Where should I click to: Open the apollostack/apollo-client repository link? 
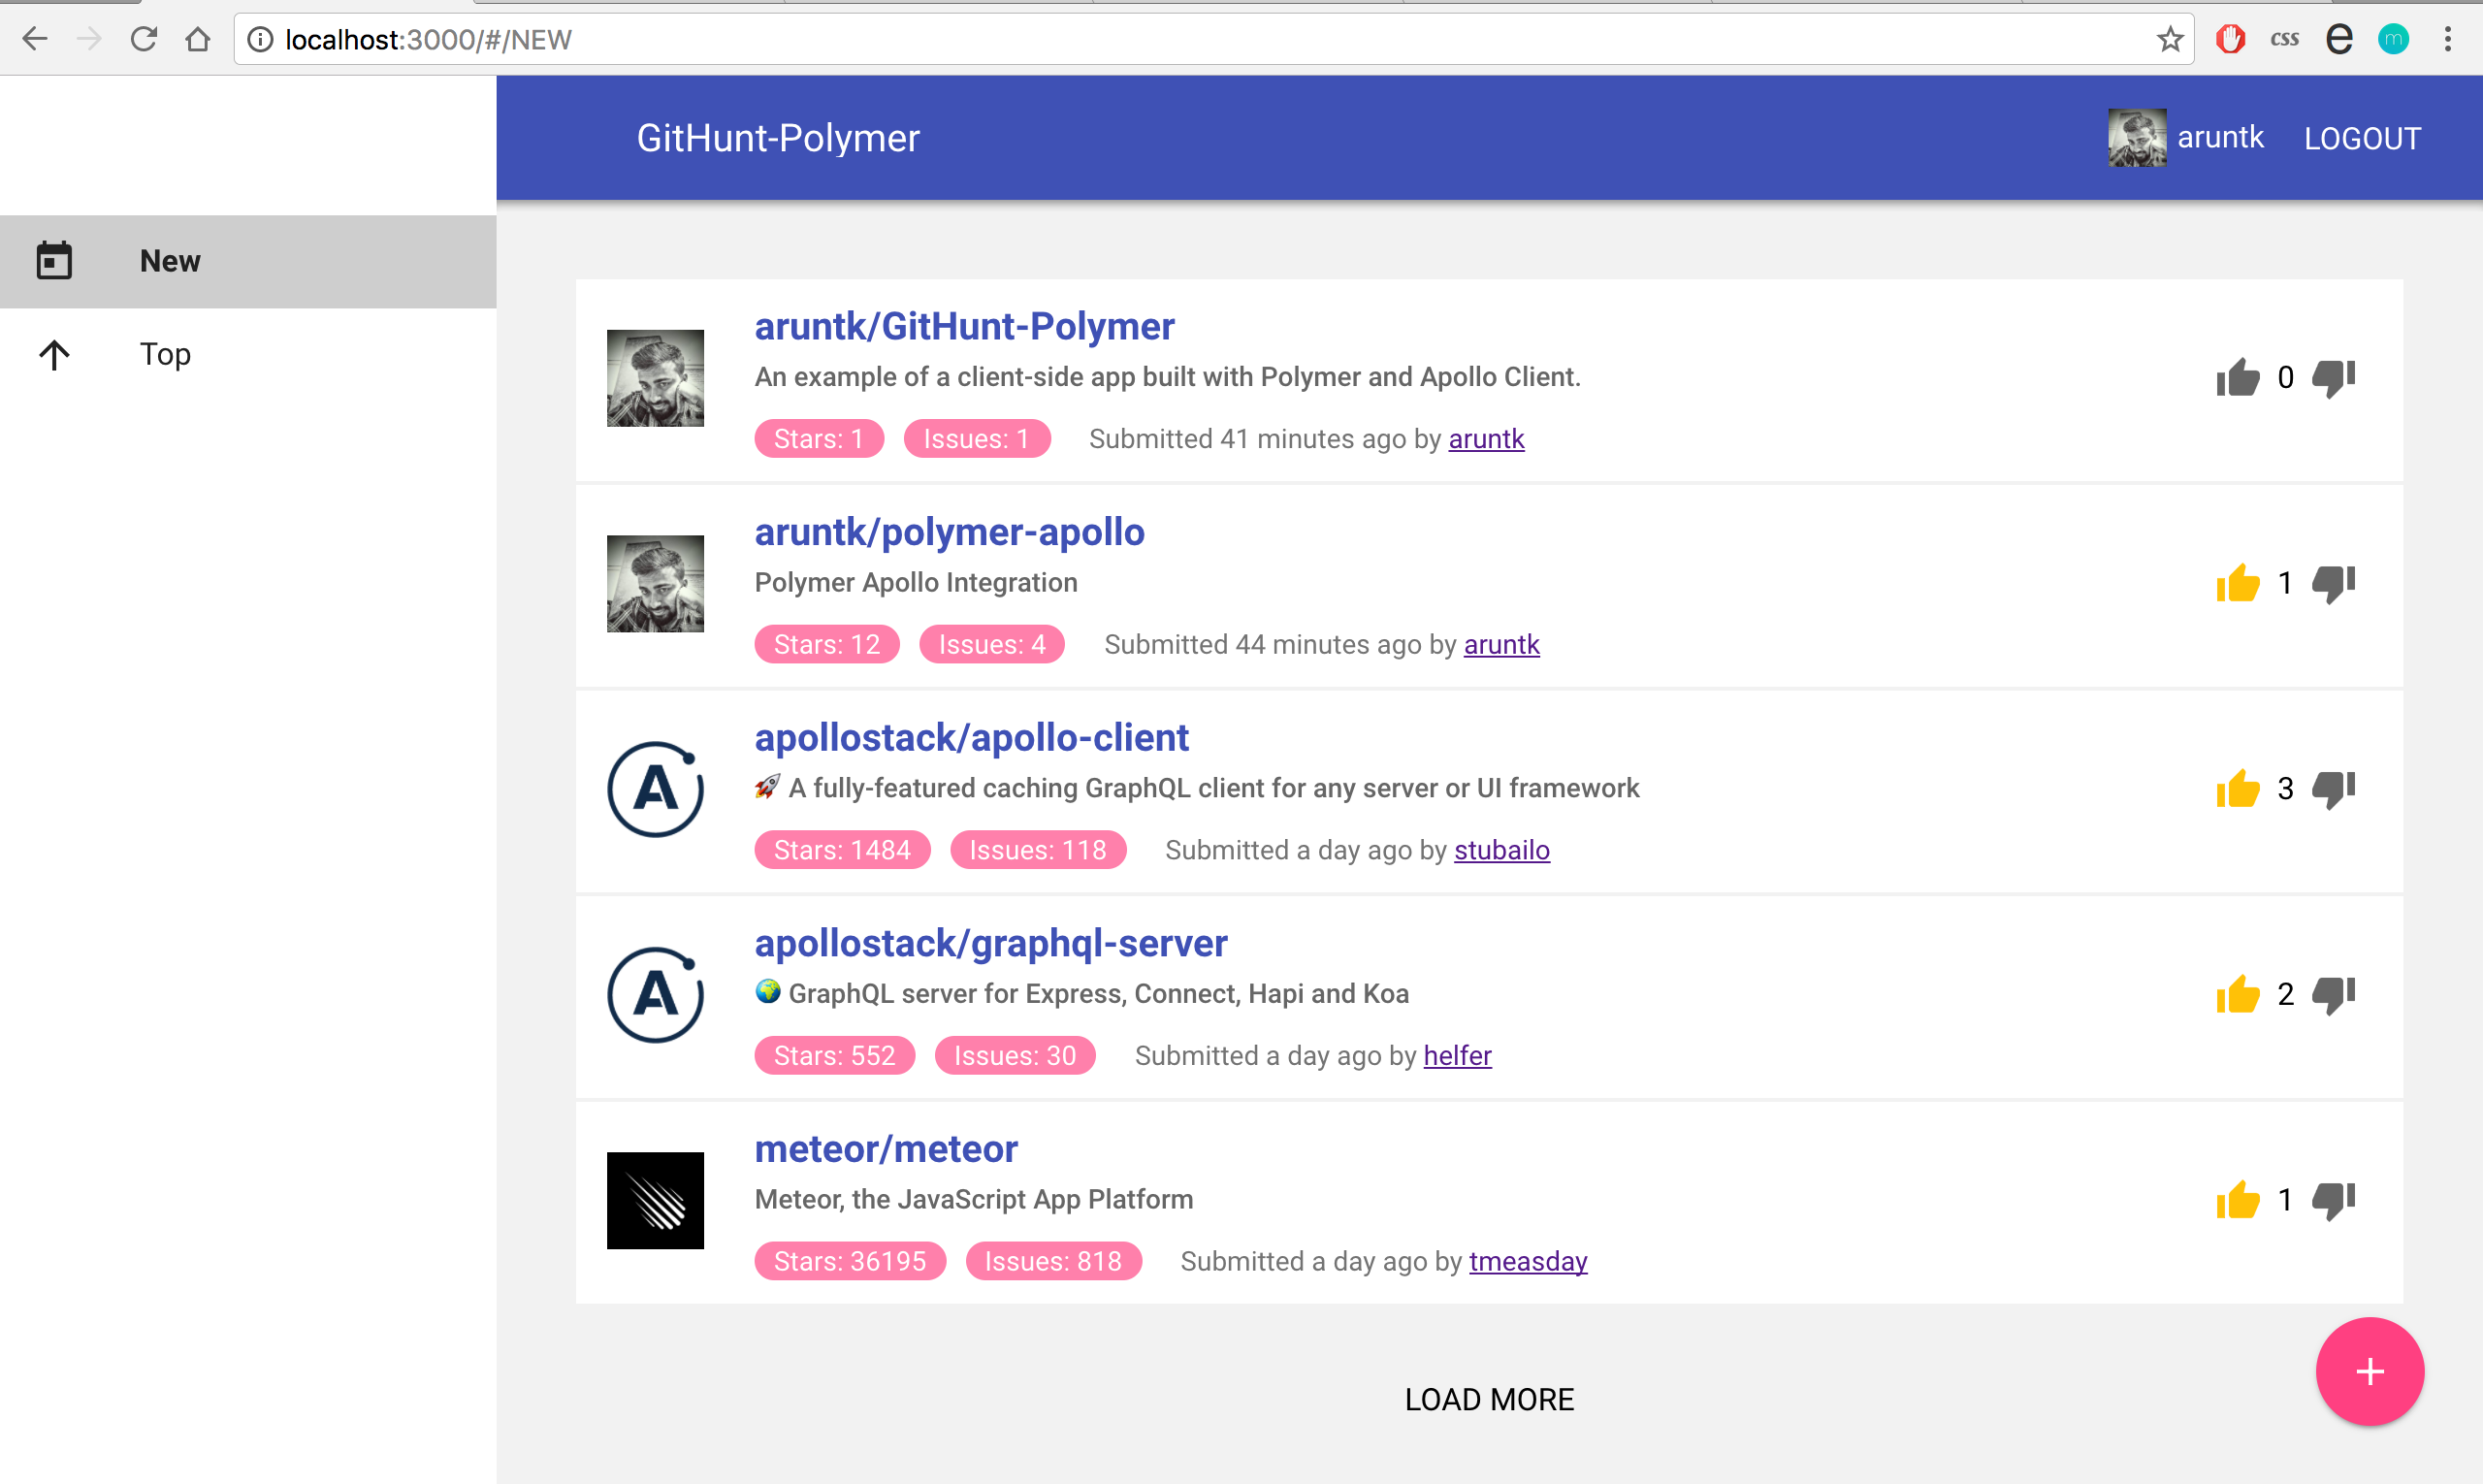(x=971, y=738)
